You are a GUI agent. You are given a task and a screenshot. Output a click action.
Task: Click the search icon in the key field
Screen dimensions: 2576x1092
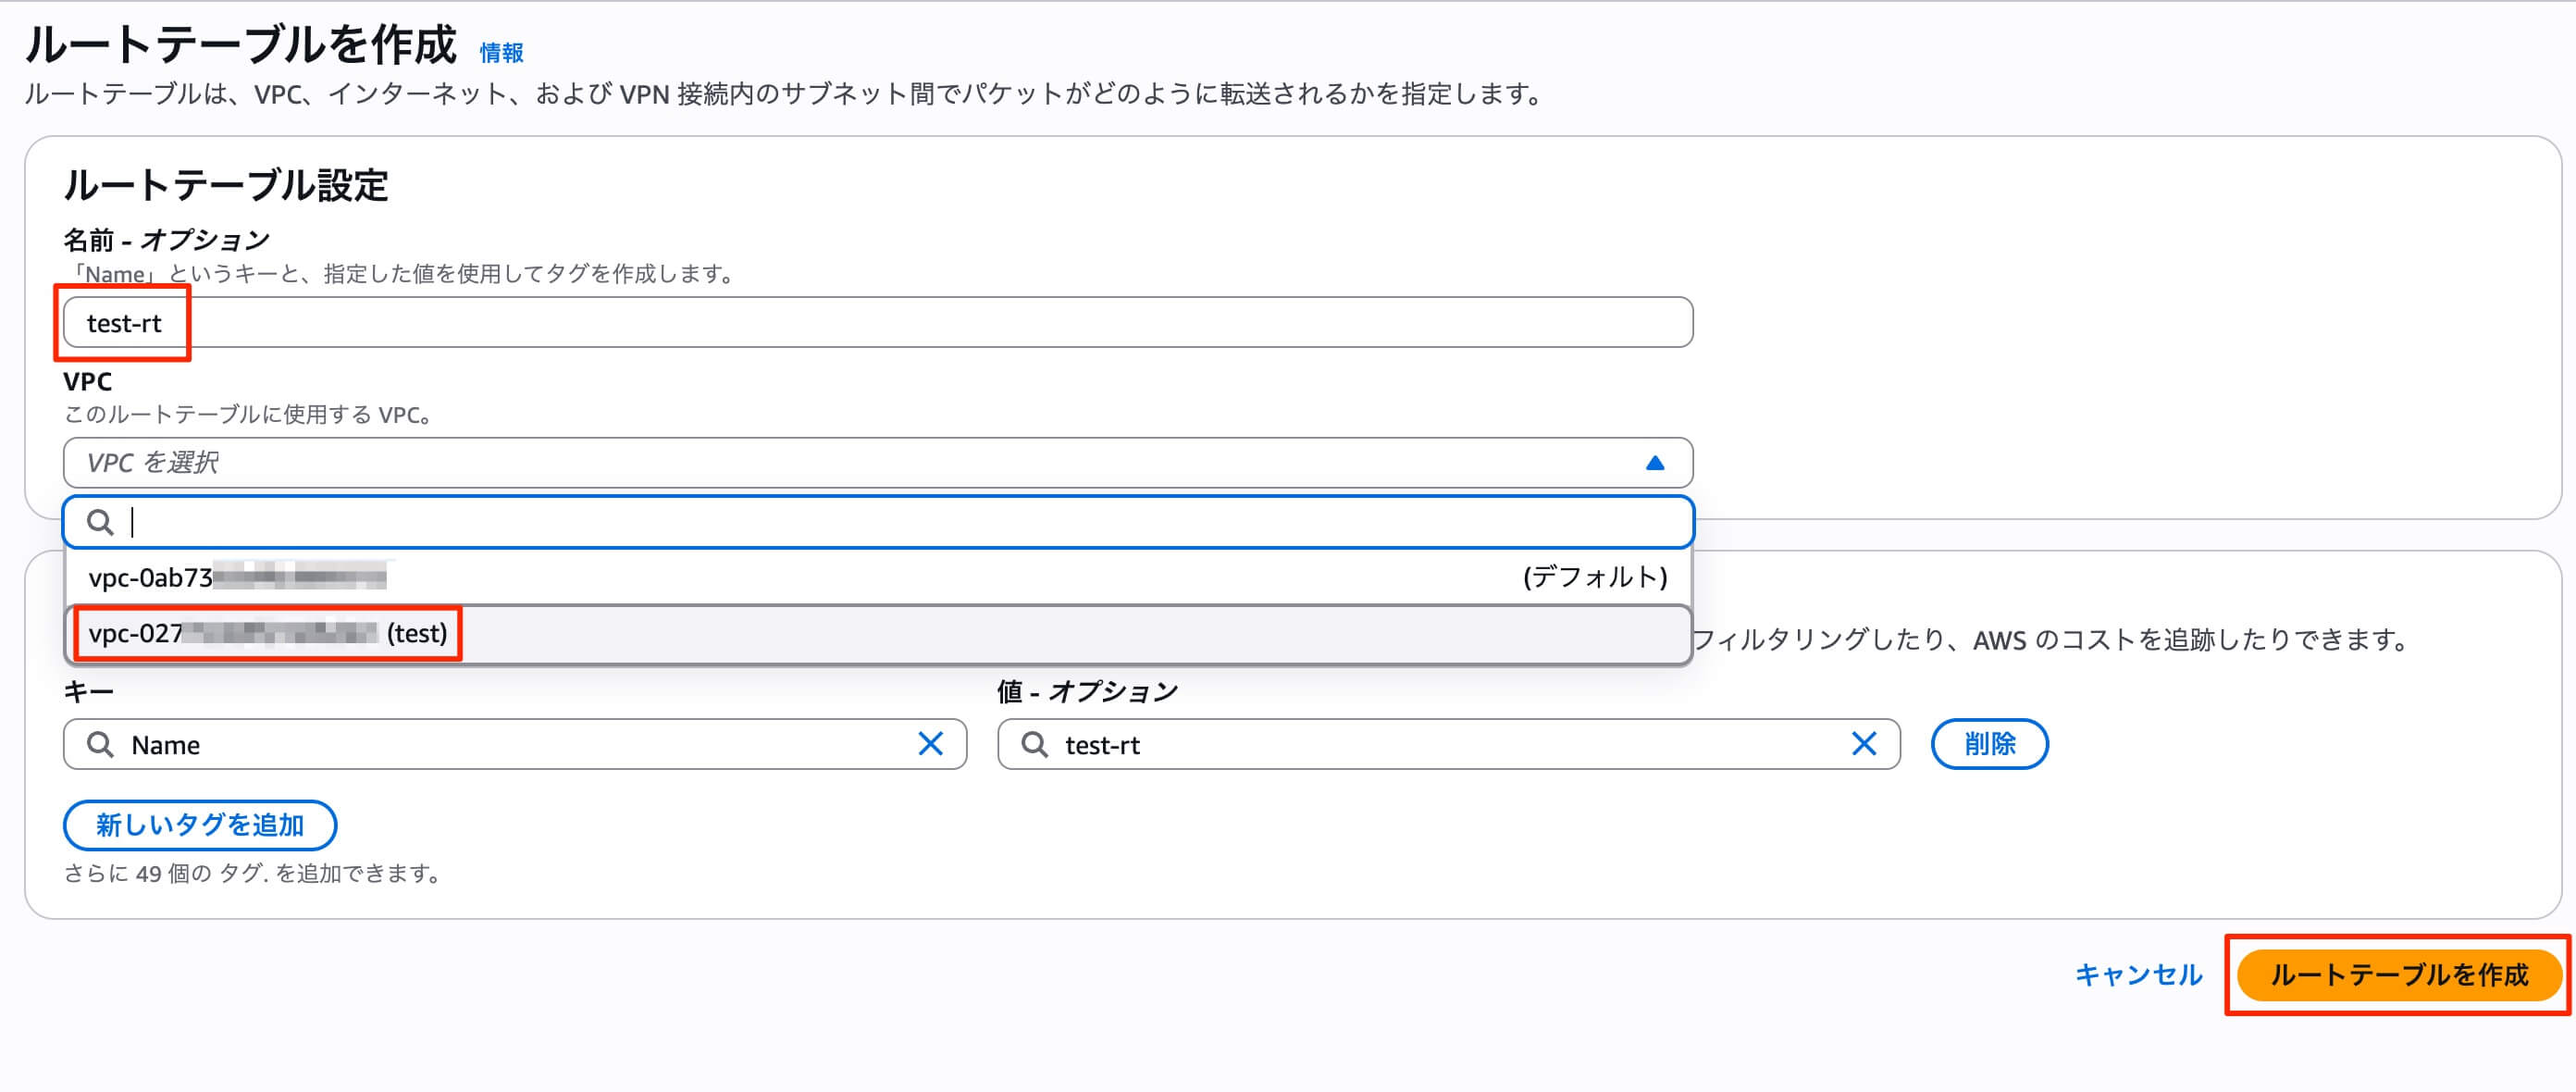coord(100,744)
